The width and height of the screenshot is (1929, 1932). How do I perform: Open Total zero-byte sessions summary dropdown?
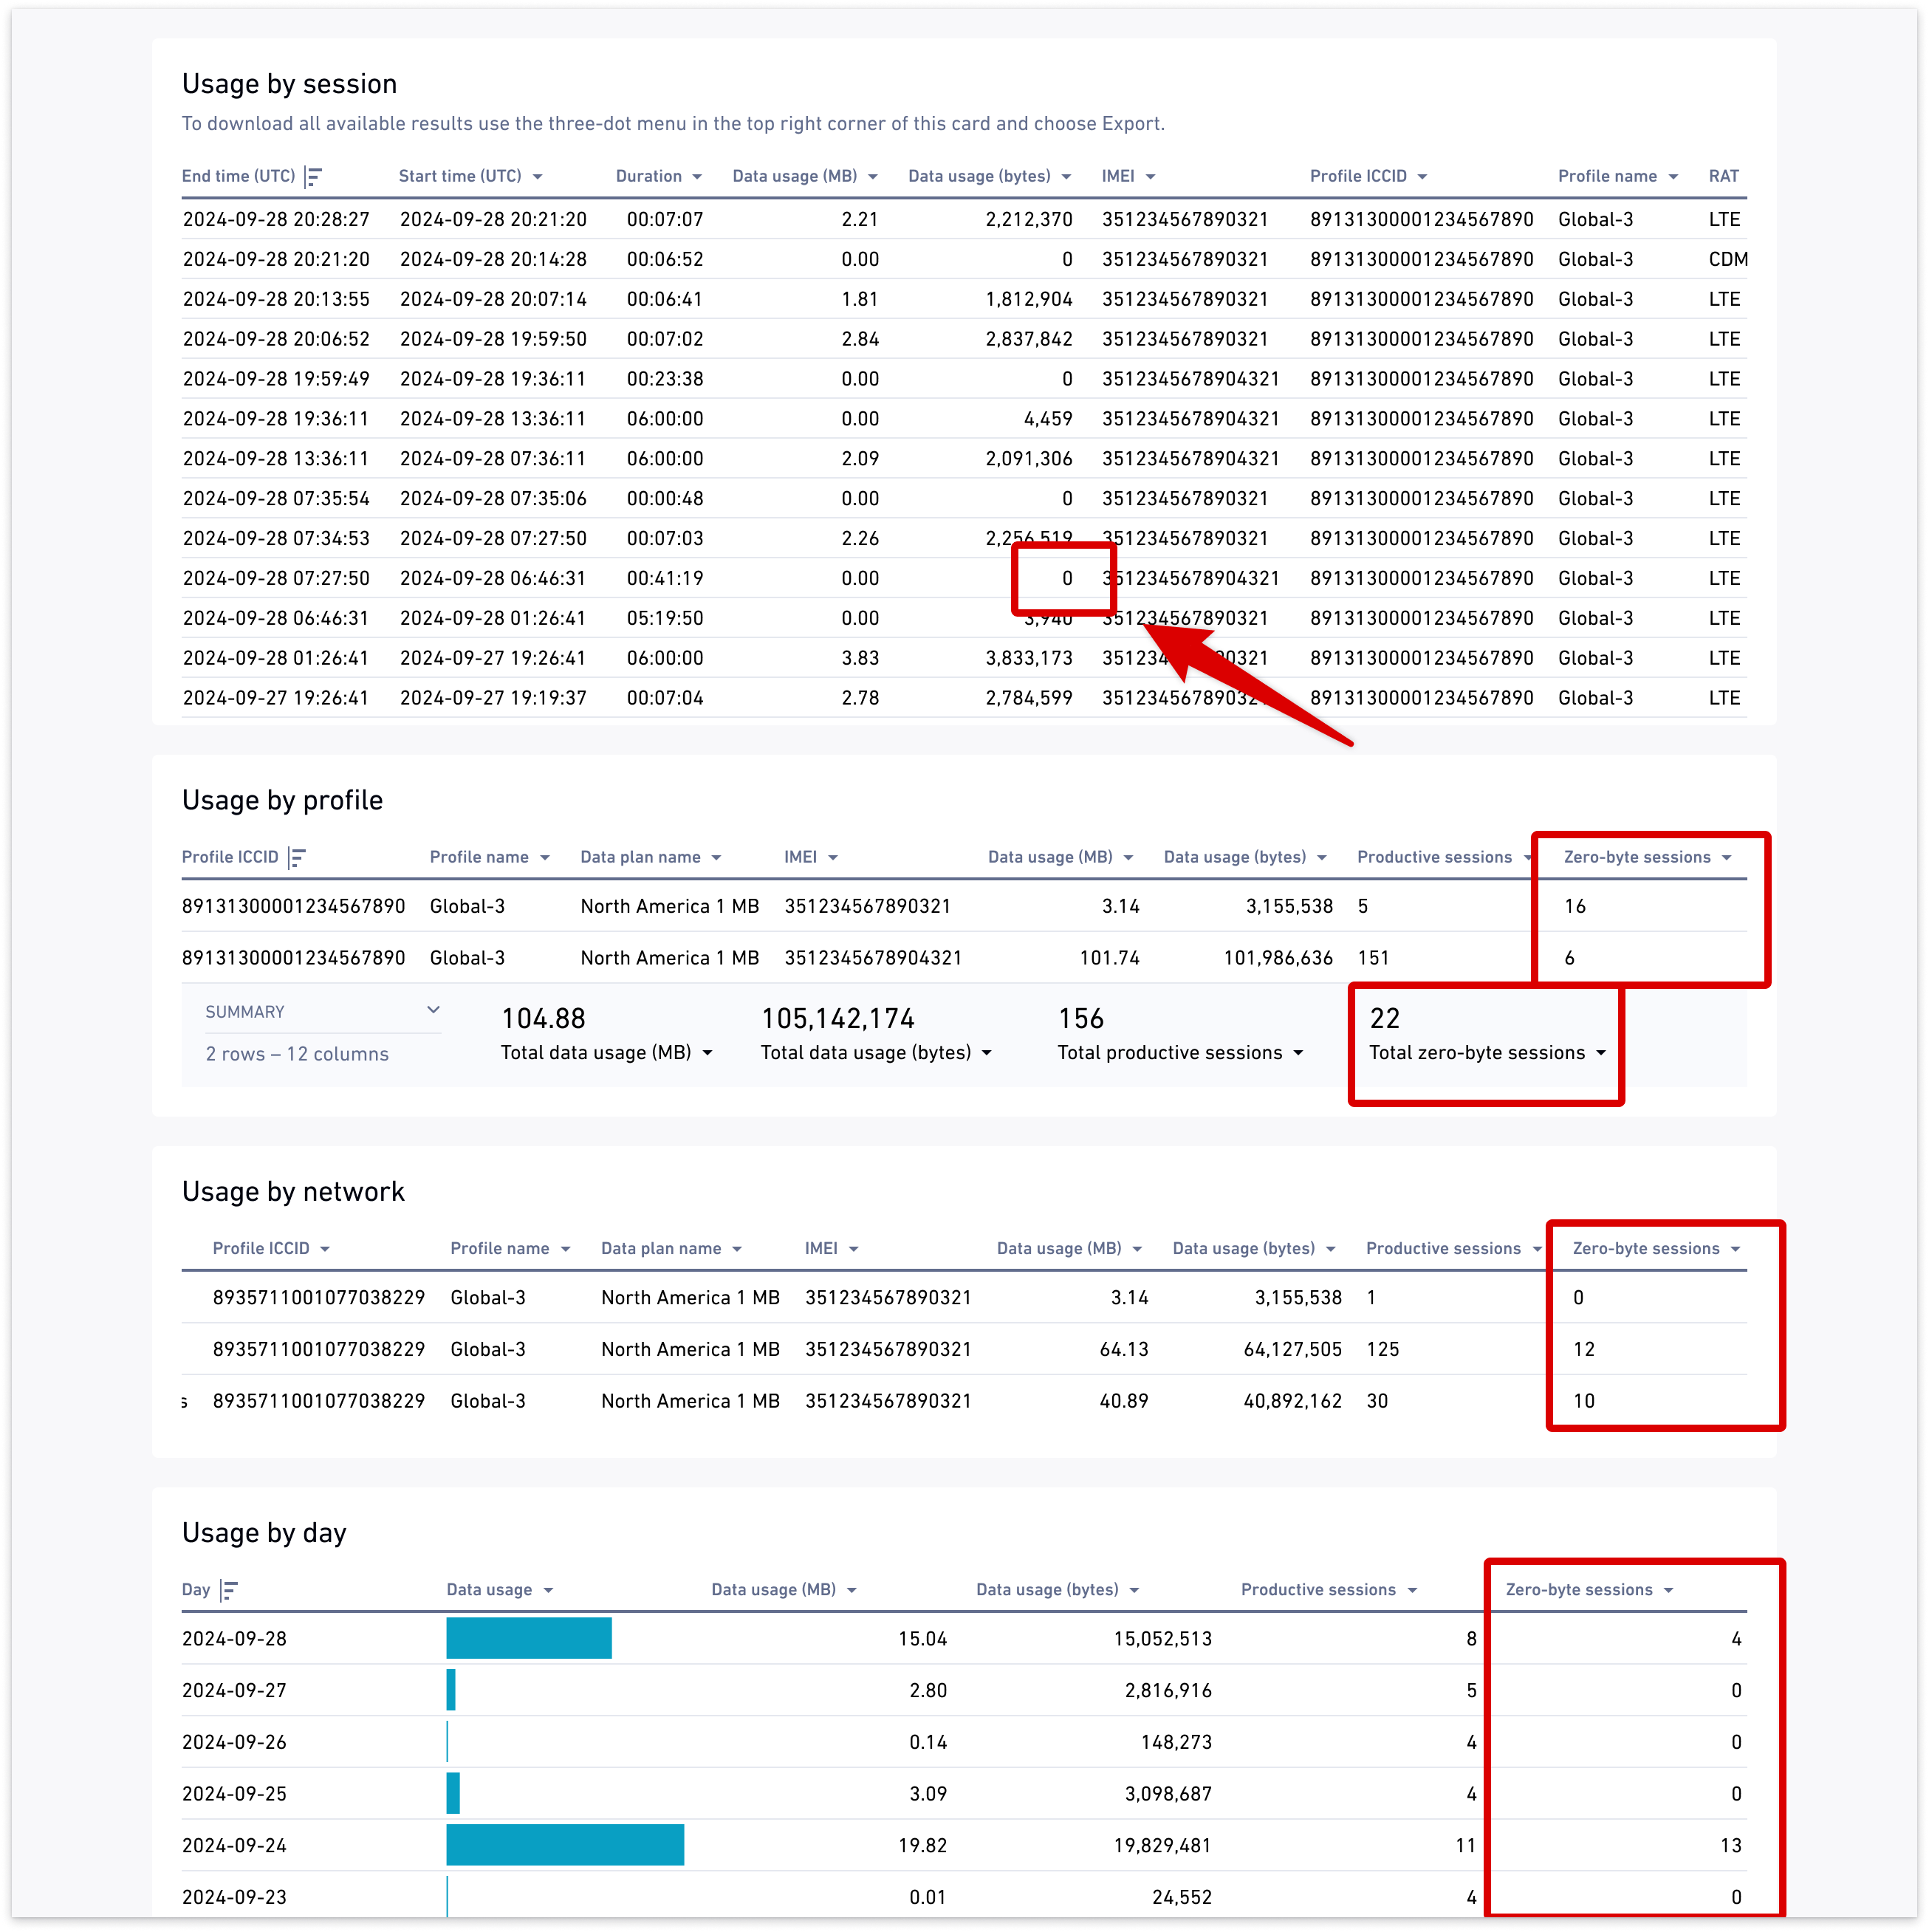click(1601, 1053)
